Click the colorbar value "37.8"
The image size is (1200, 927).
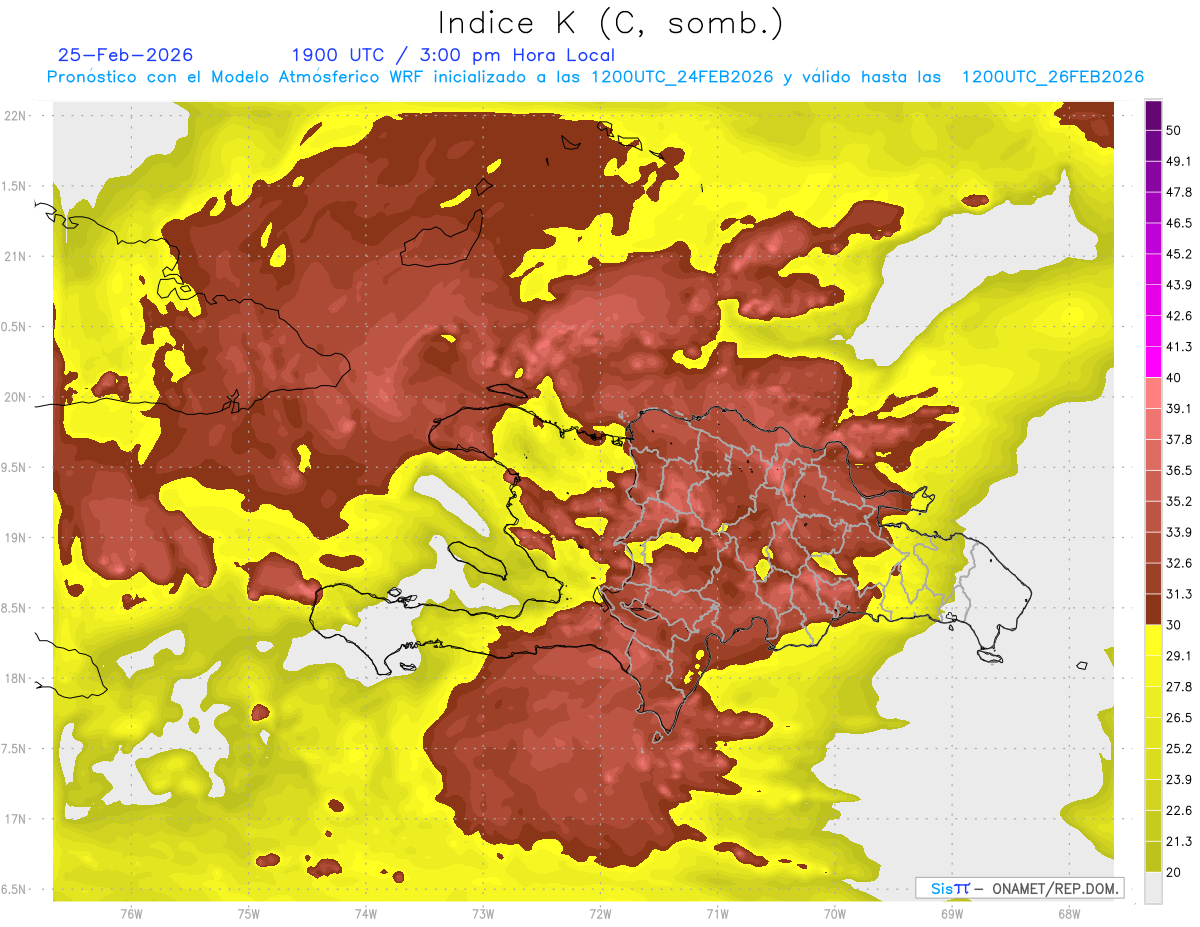tap(1179, 439)
